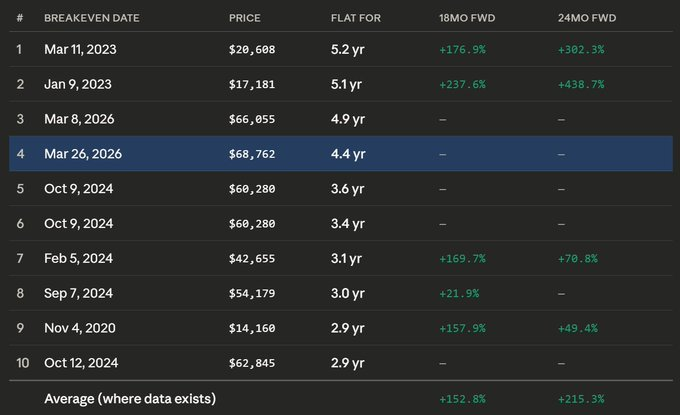Click the +215.3% average 24MO value
The height and width of the screenshot is (415, 680).
[x=581, y=399]
